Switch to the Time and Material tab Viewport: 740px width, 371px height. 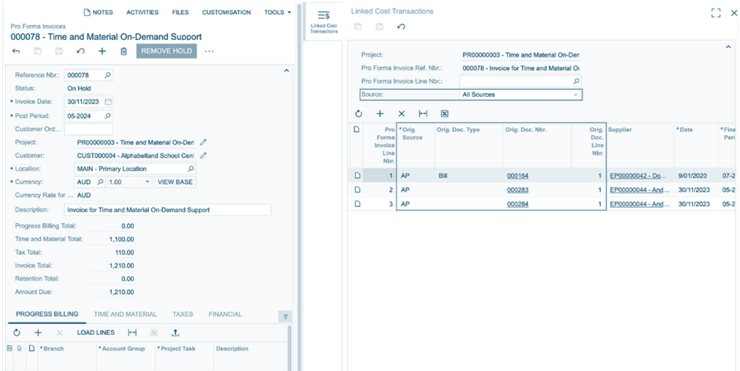125,314
